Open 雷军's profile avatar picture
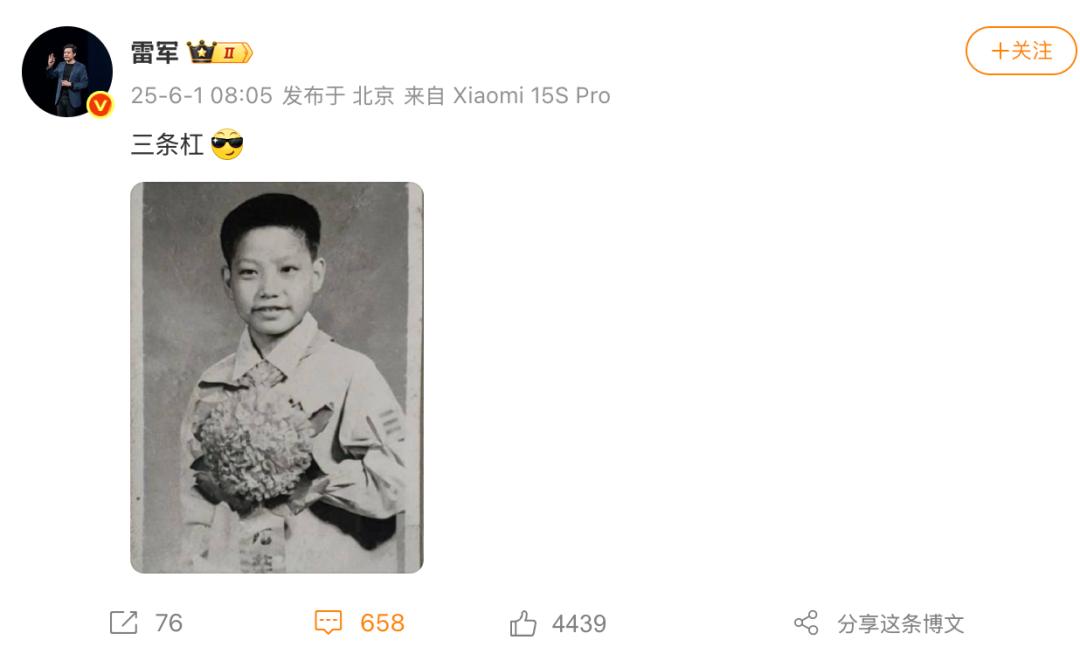Image resolution: width=1080 pixels, height=654 pixels. [x=67, y=71]
